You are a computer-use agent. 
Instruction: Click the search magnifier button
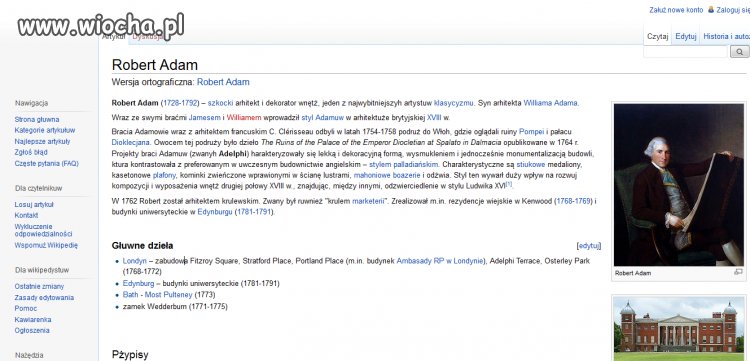coord(739,52)
